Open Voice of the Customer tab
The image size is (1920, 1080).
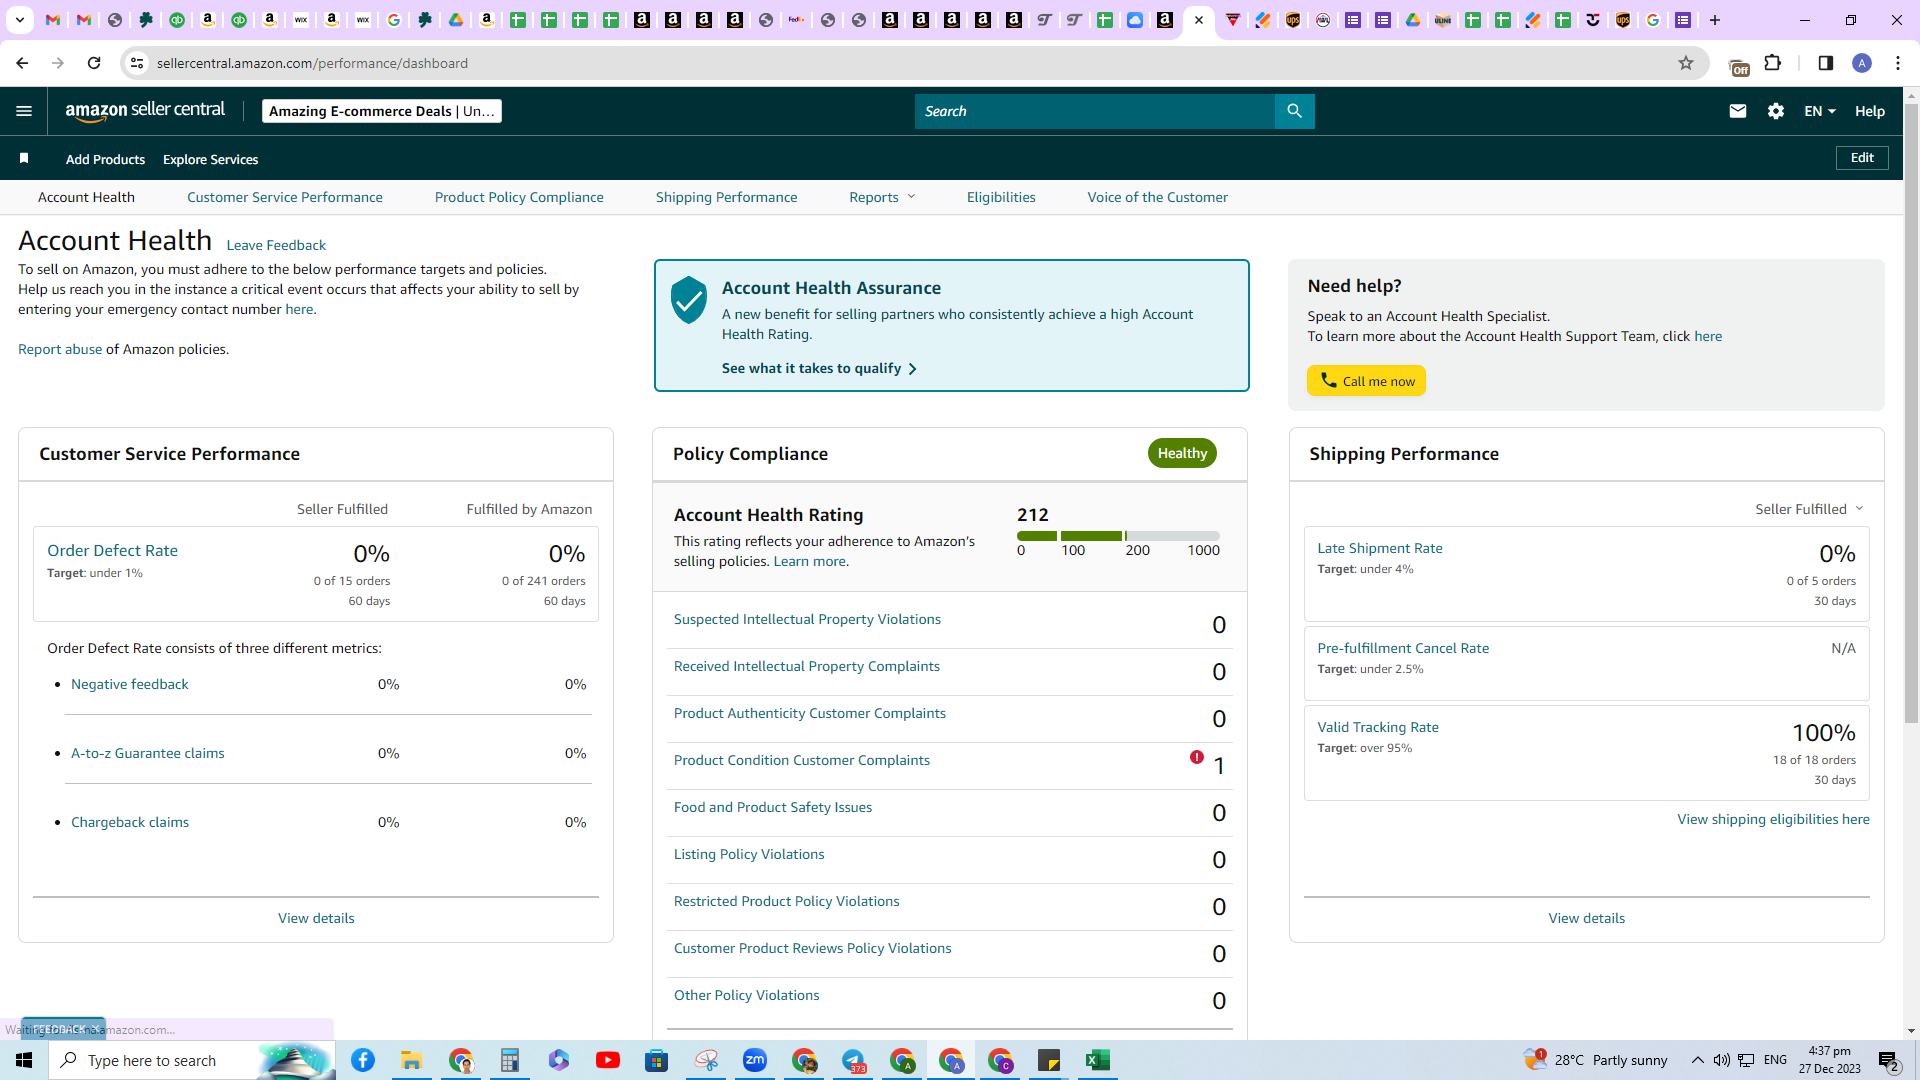pyautogui.click(x=1157, y=197)
